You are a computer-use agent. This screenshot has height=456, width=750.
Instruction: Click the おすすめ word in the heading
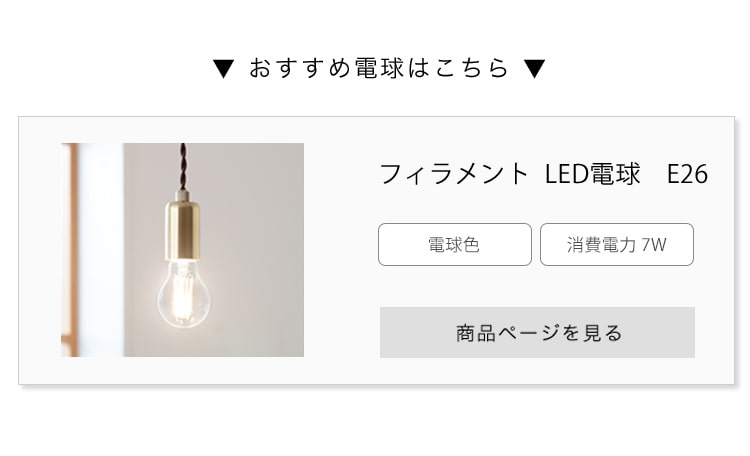[298, 69]
